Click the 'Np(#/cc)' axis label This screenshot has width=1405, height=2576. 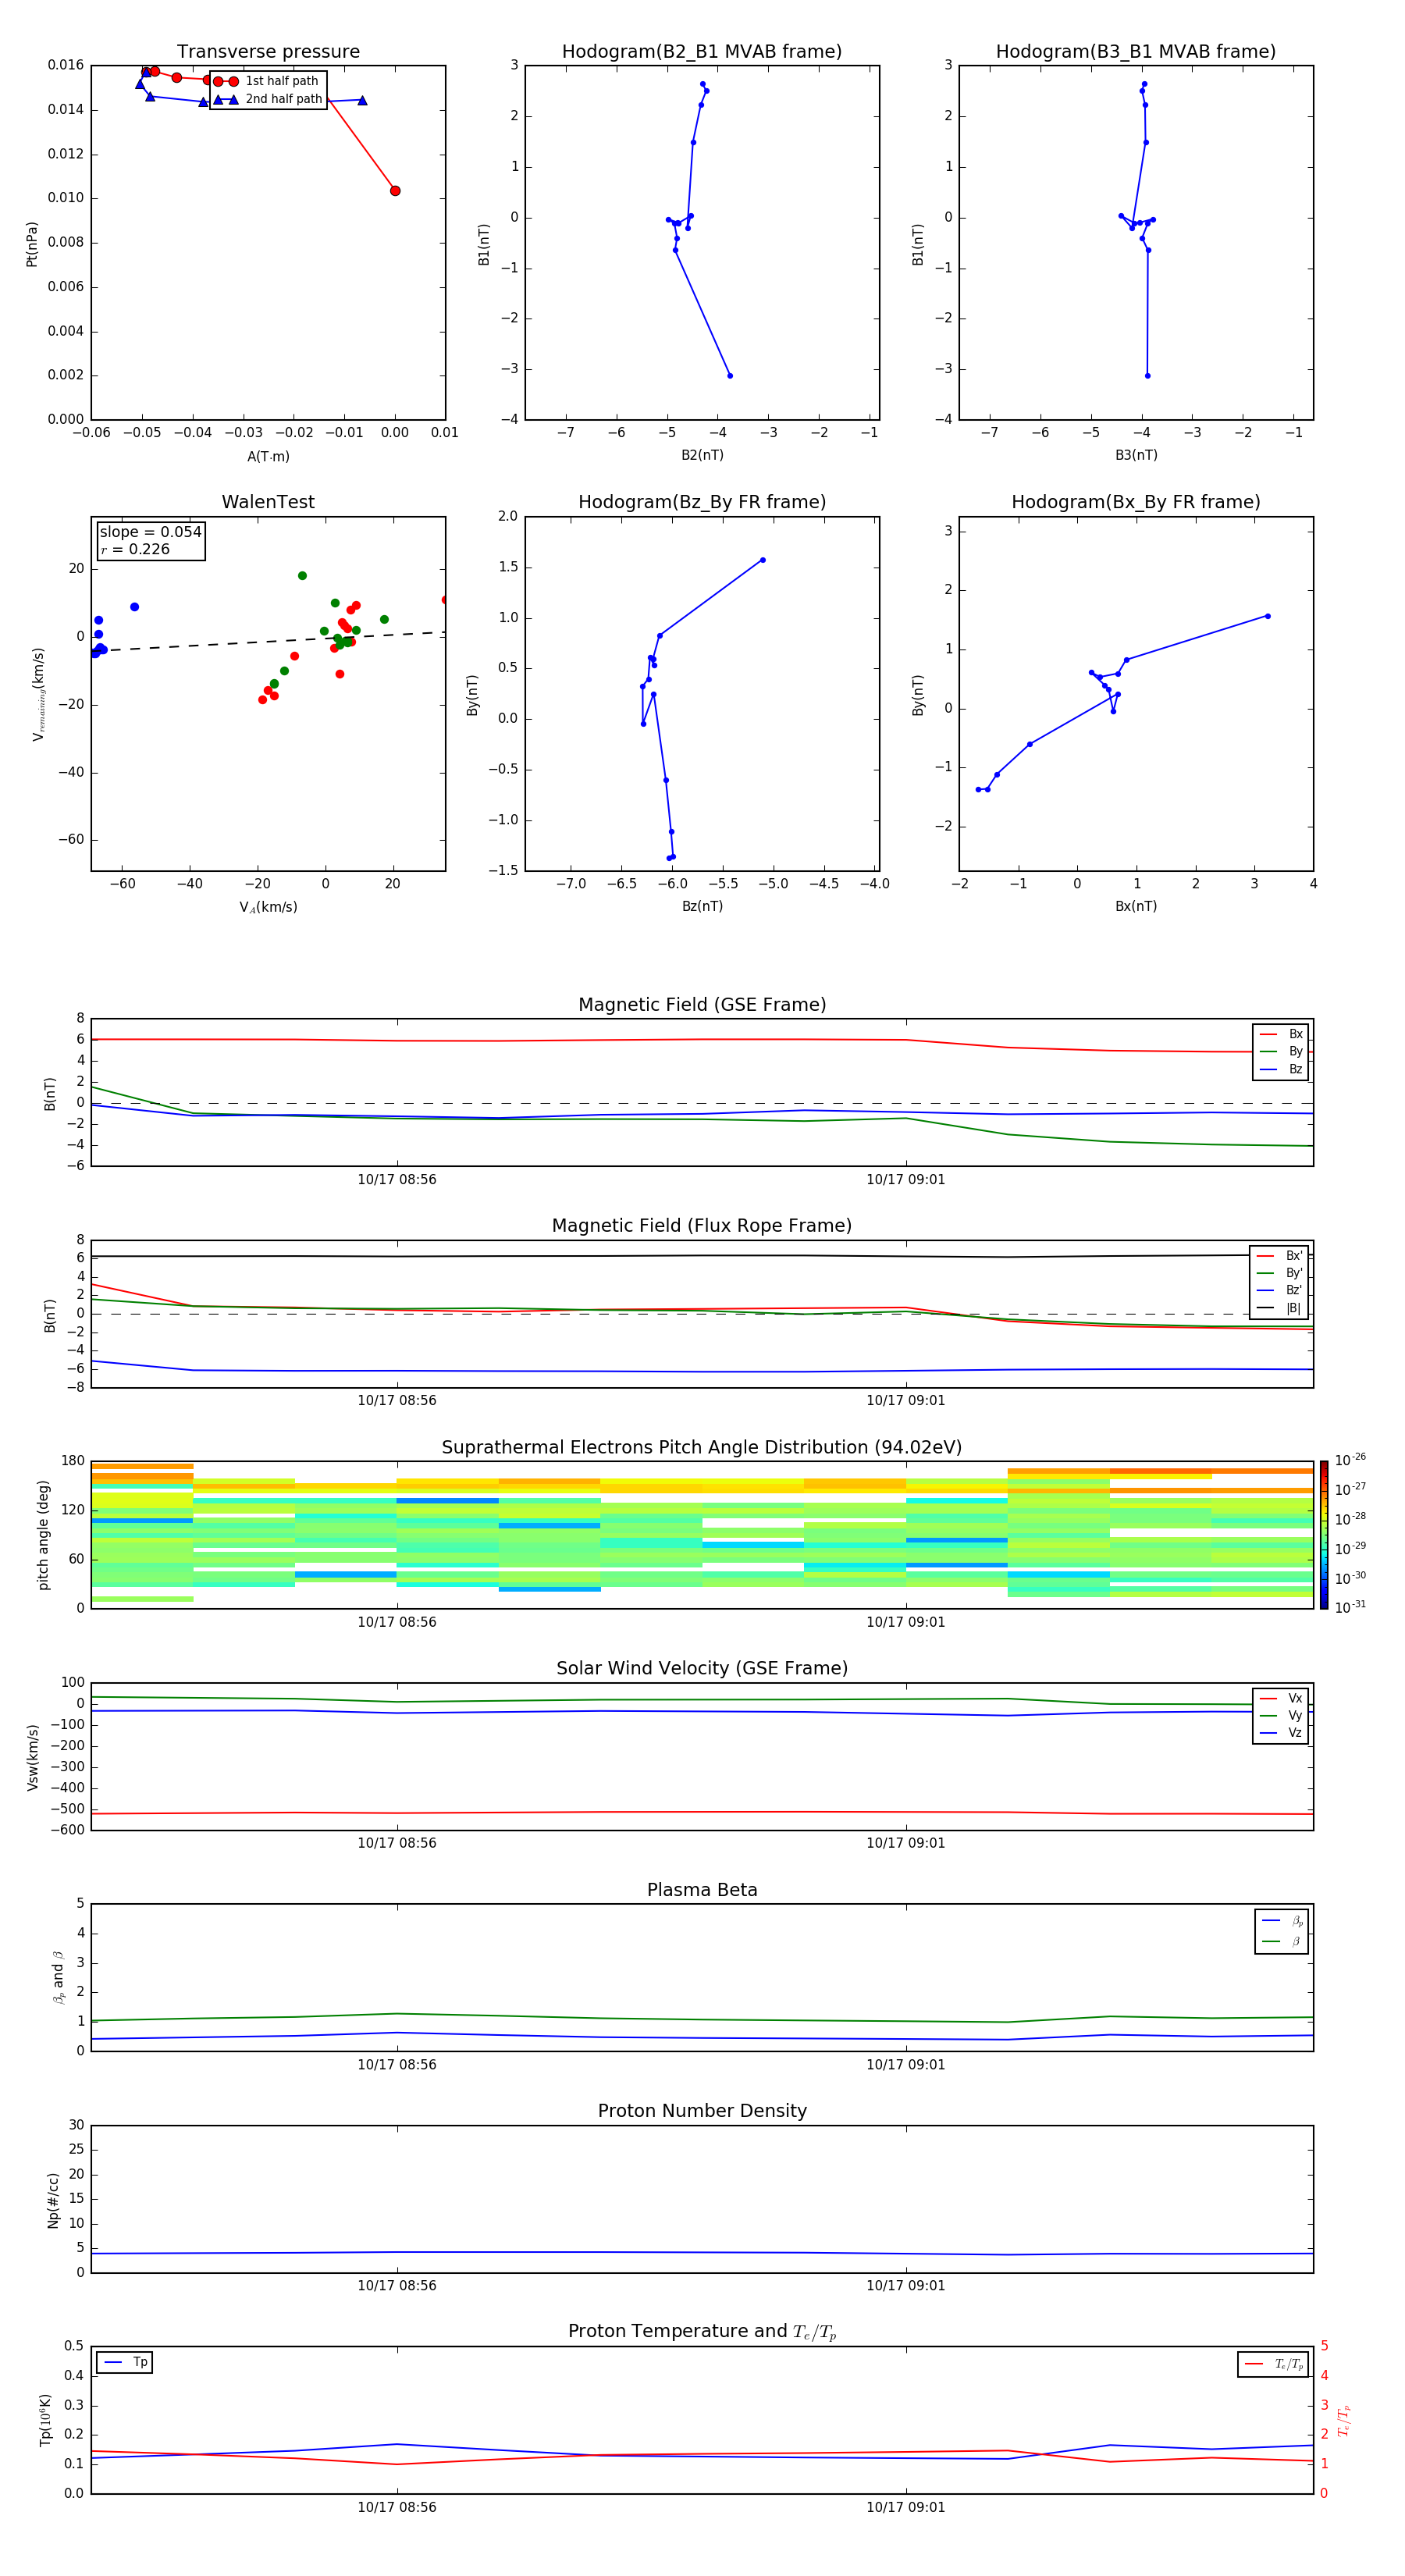pos(53,2200)
